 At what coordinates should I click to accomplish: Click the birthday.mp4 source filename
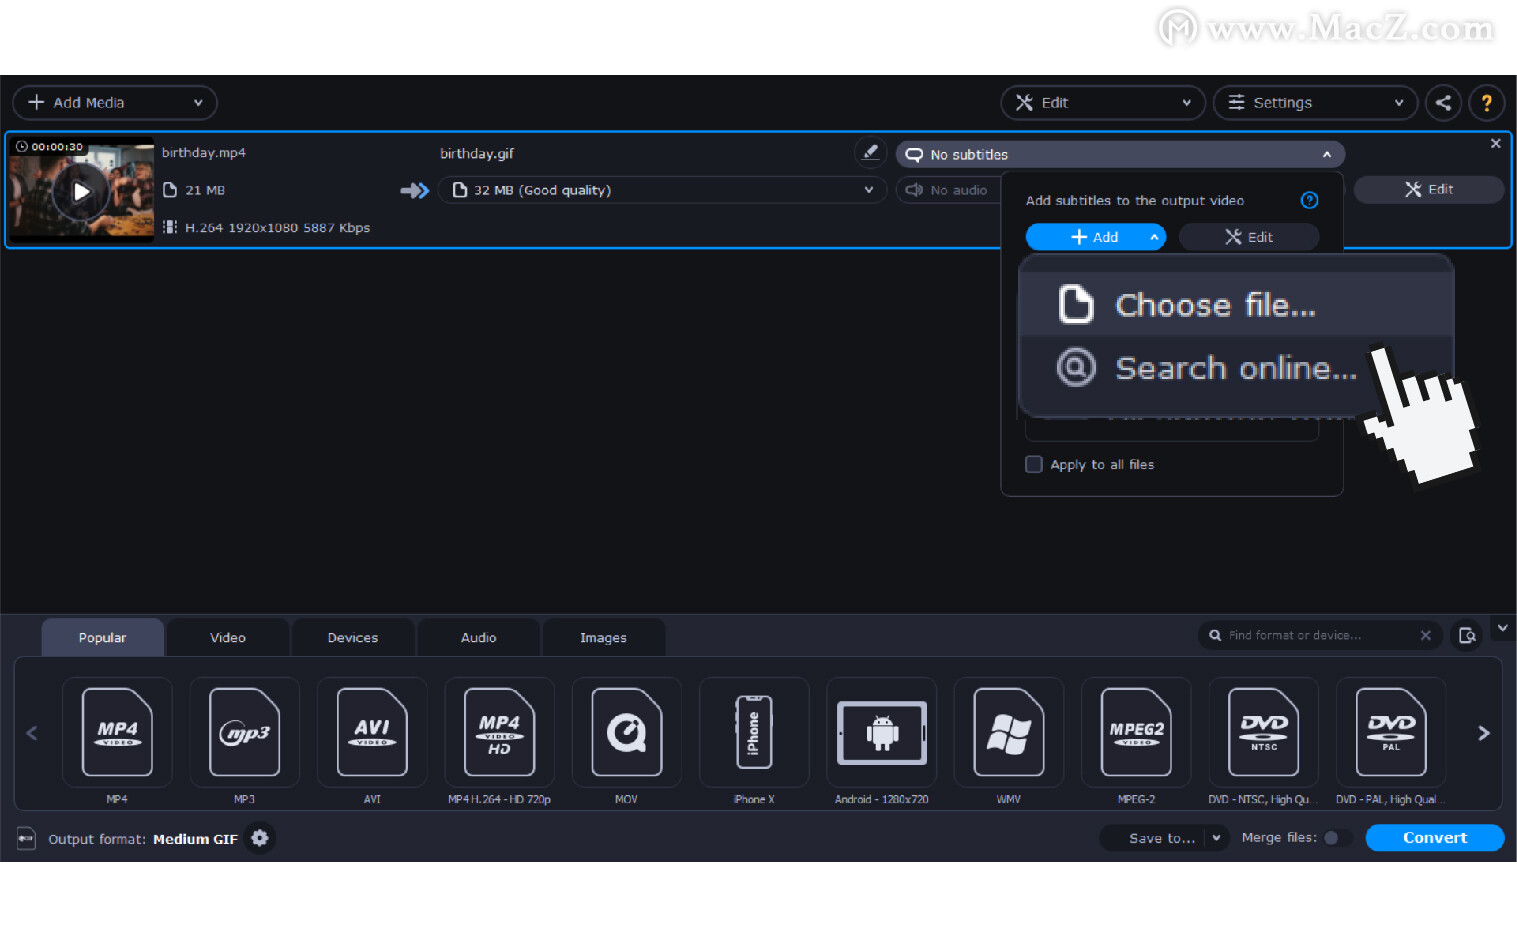204,152
